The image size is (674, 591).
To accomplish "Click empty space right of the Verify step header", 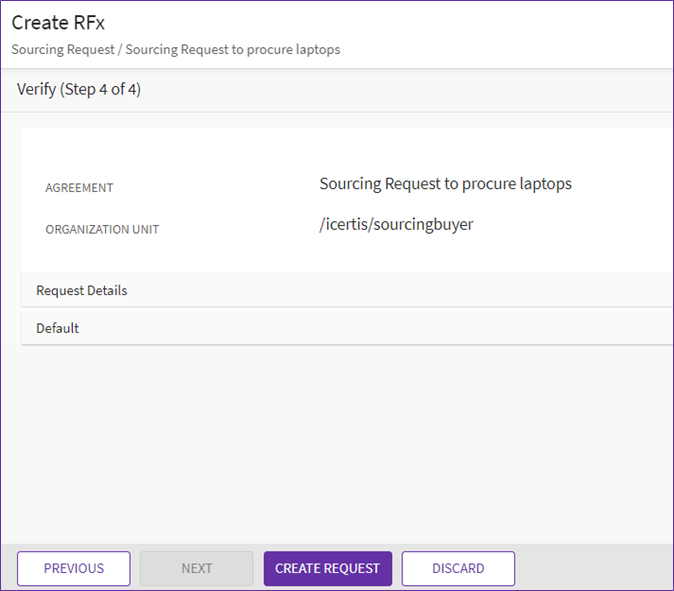I will tap(400, 90).
